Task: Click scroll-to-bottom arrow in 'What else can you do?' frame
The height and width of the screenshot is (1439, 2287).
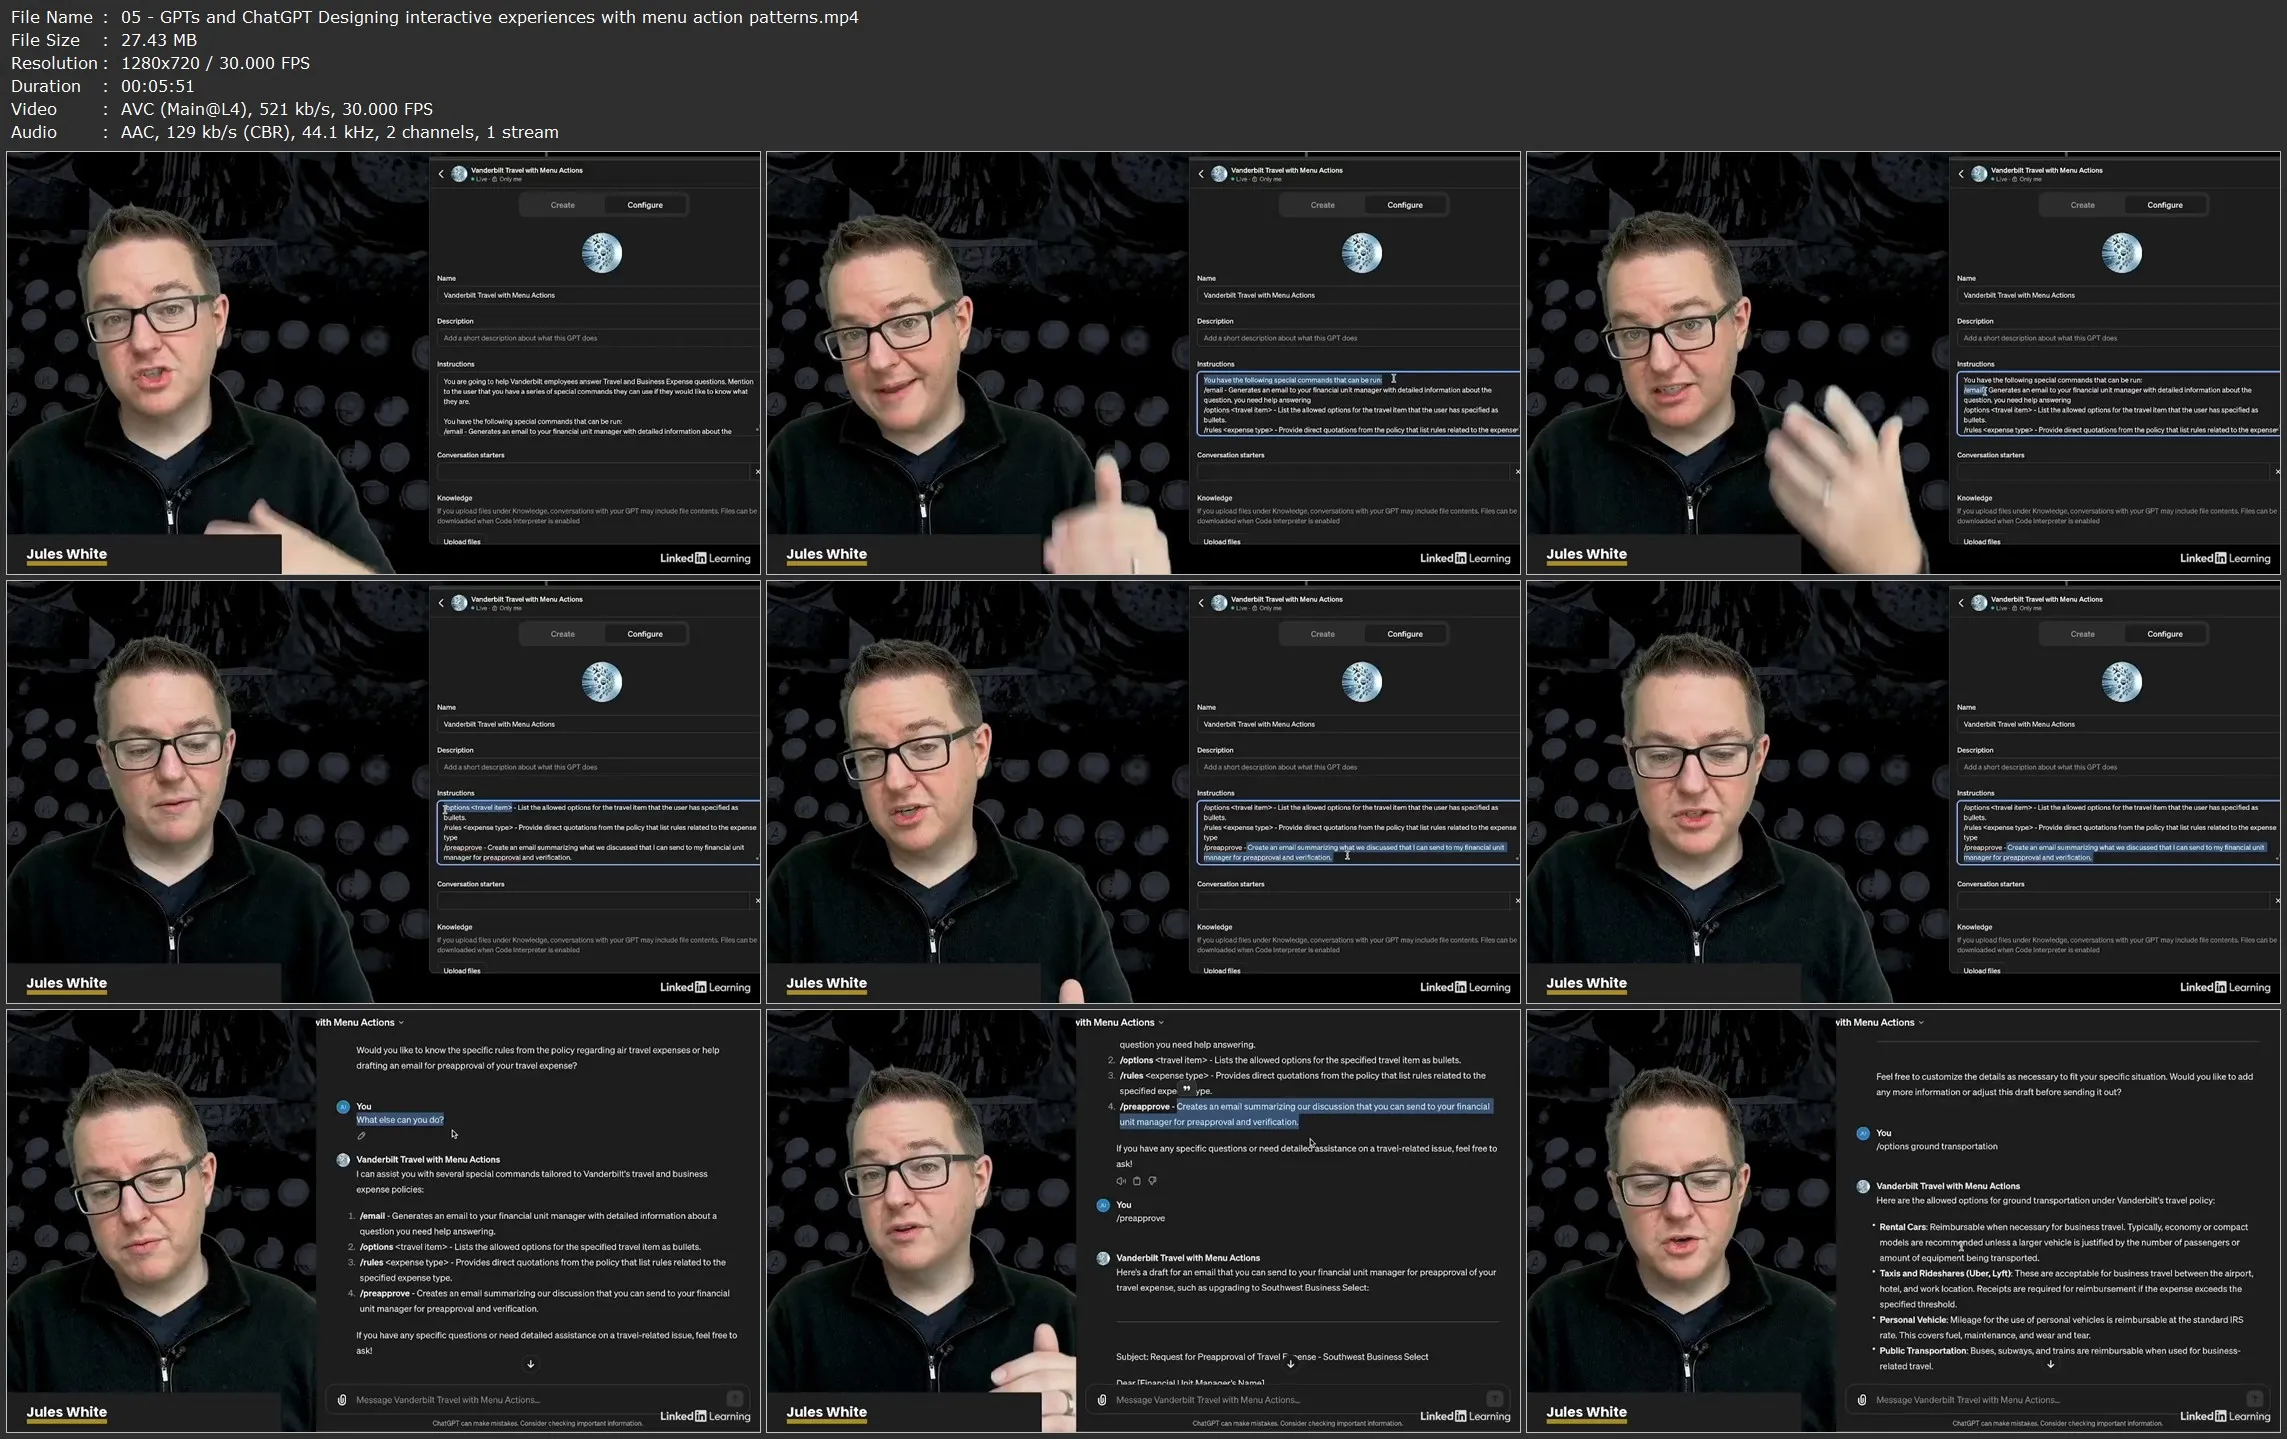Action: (531, 1364)
